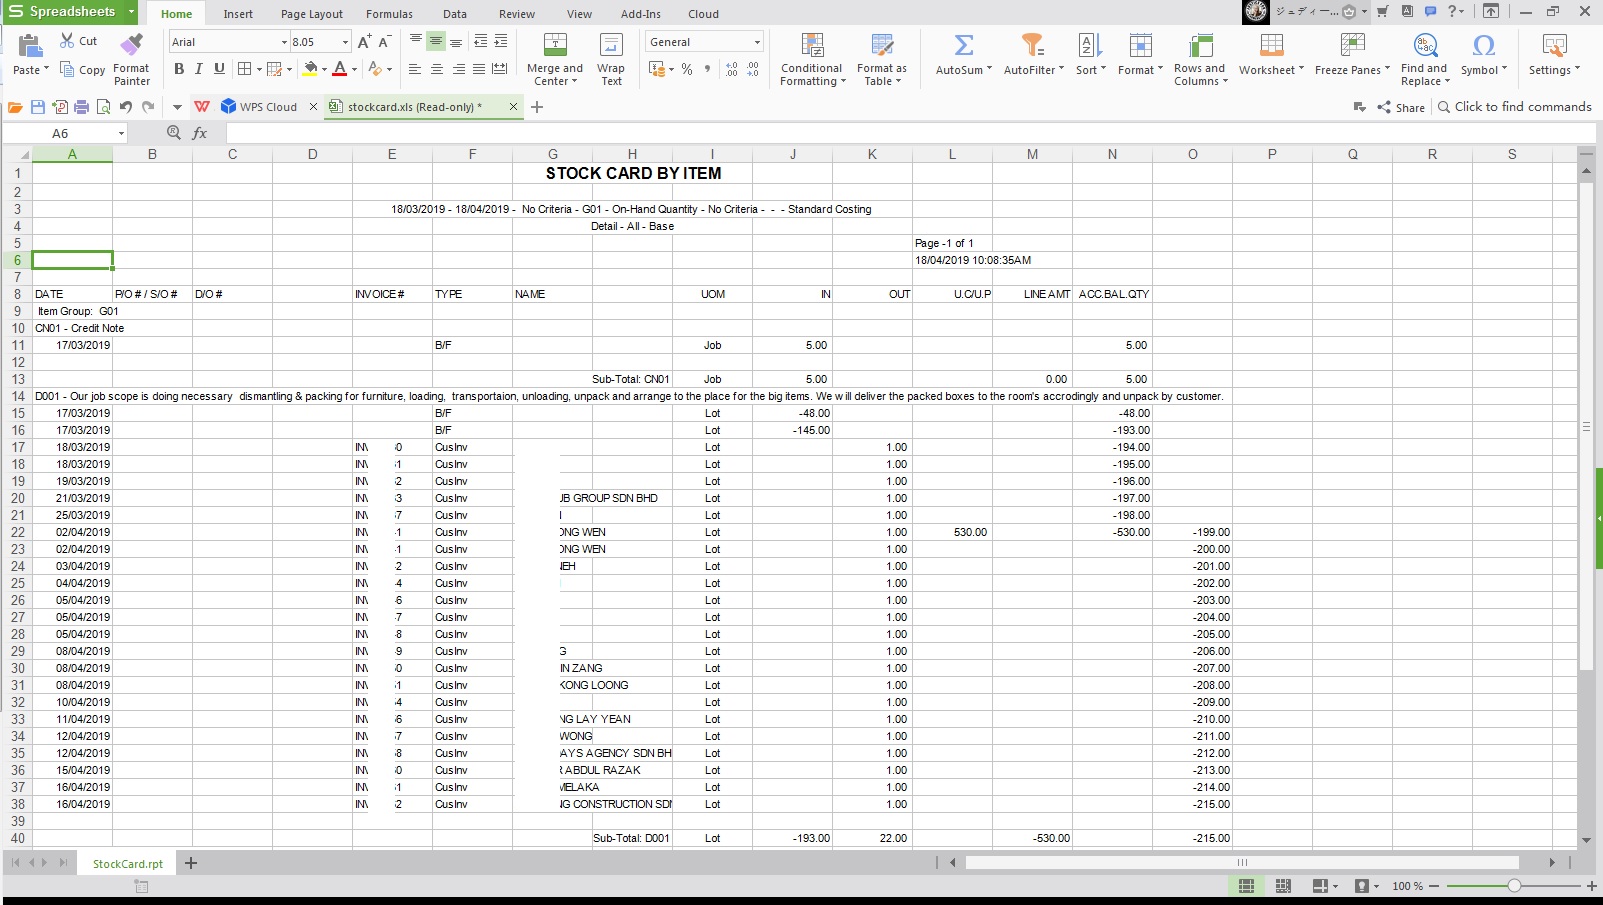Toggle bold formatting
Viewport: 1603px width, 905px height.
pyautogui.click(x=179, y=69)
